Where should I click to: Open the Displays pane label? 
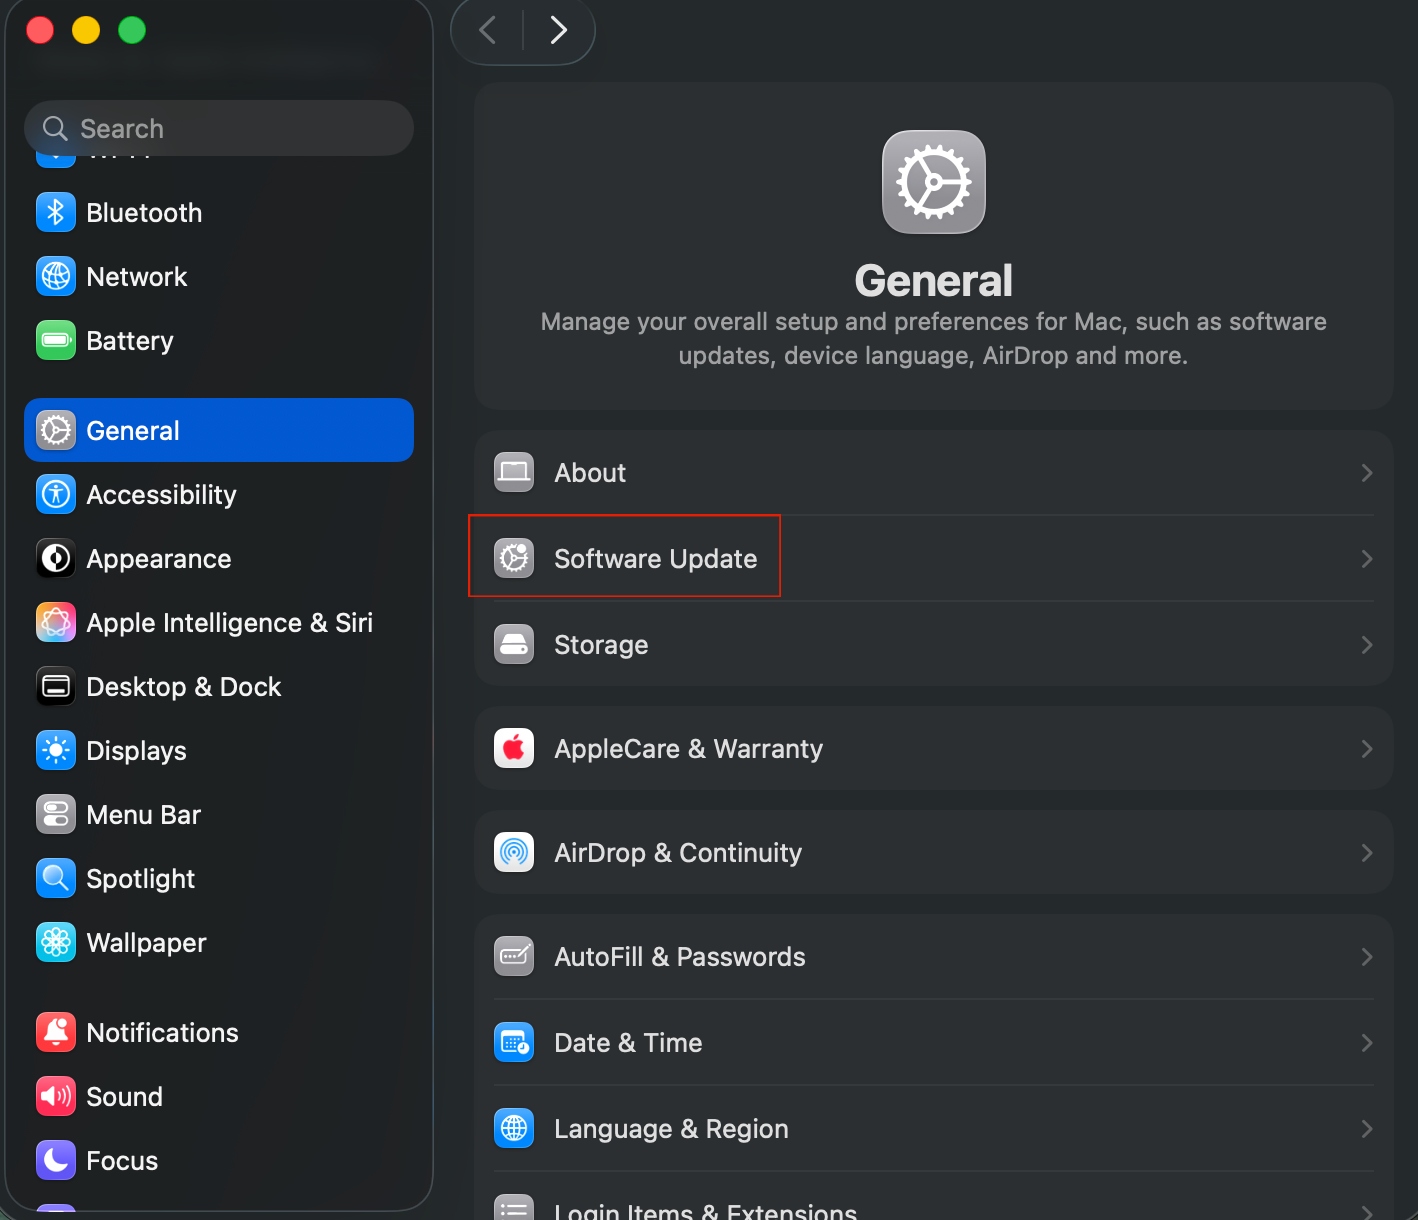pos(136,751)
